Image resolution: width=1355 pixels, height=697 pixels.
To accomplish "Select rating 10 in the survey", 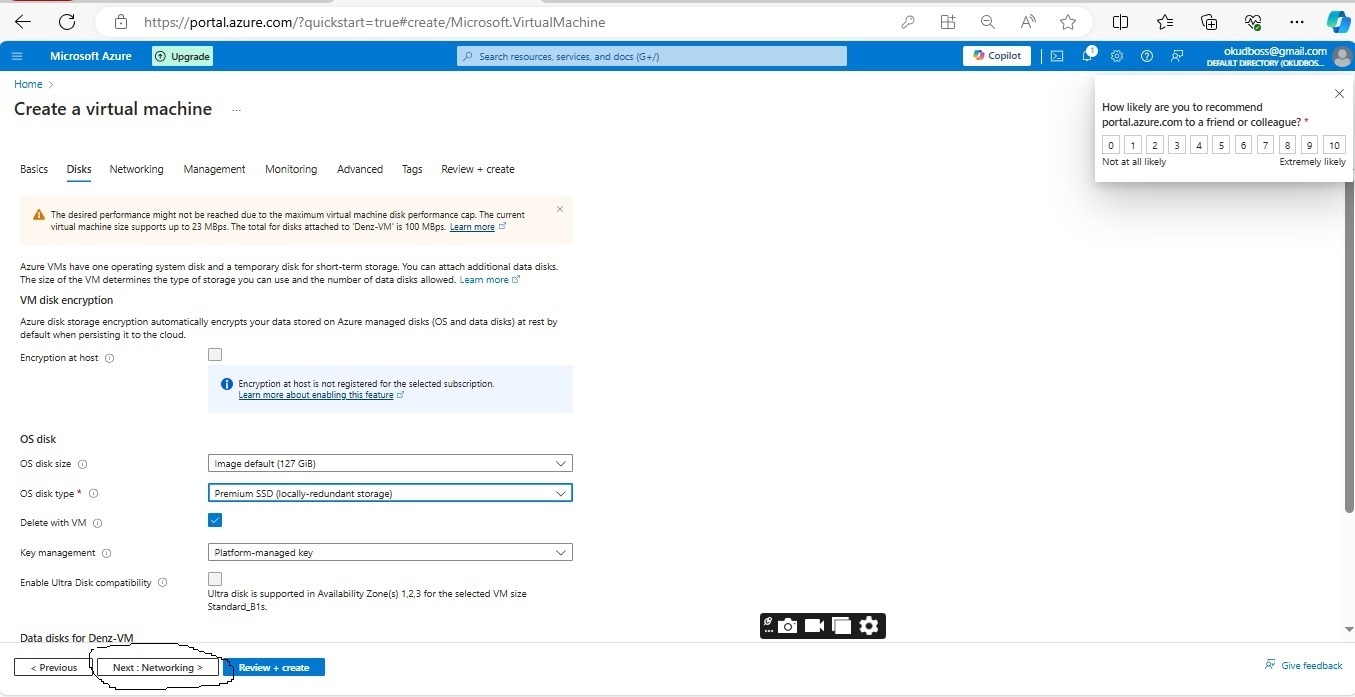I will click(1334, 145).
